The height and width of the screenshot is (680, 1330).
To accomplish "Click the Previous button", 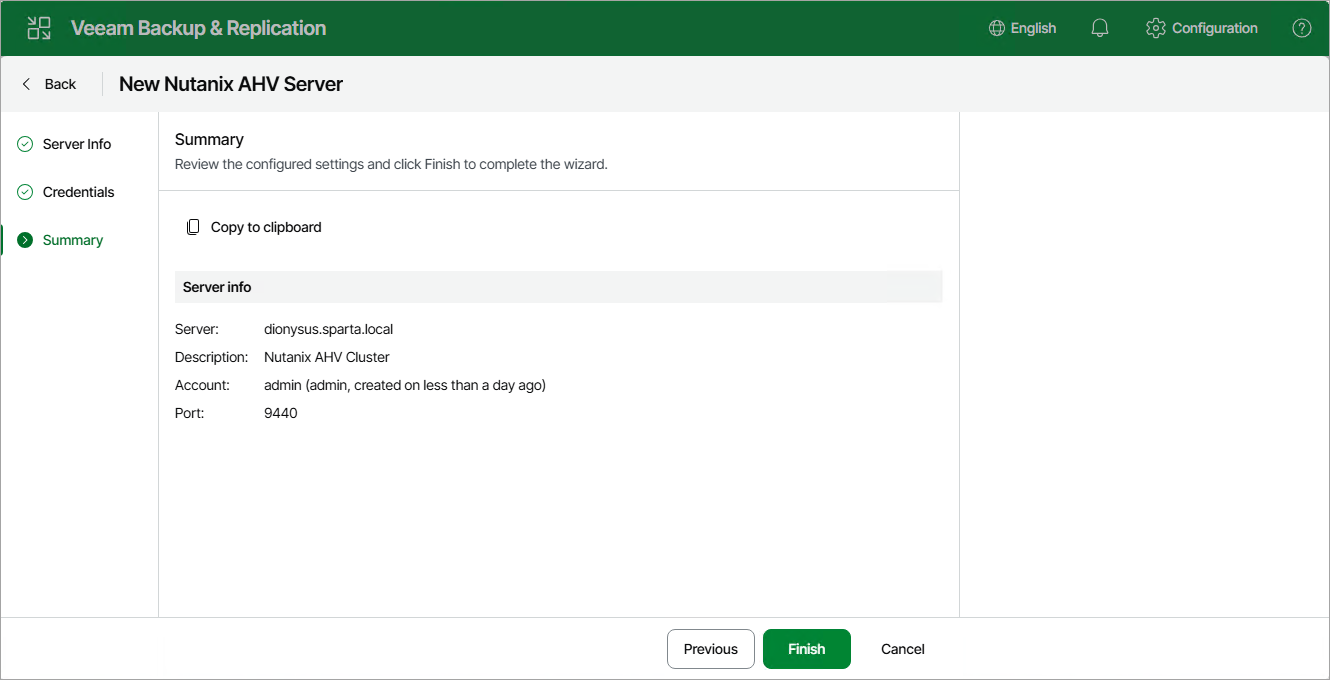I will [x=711, y=649].
